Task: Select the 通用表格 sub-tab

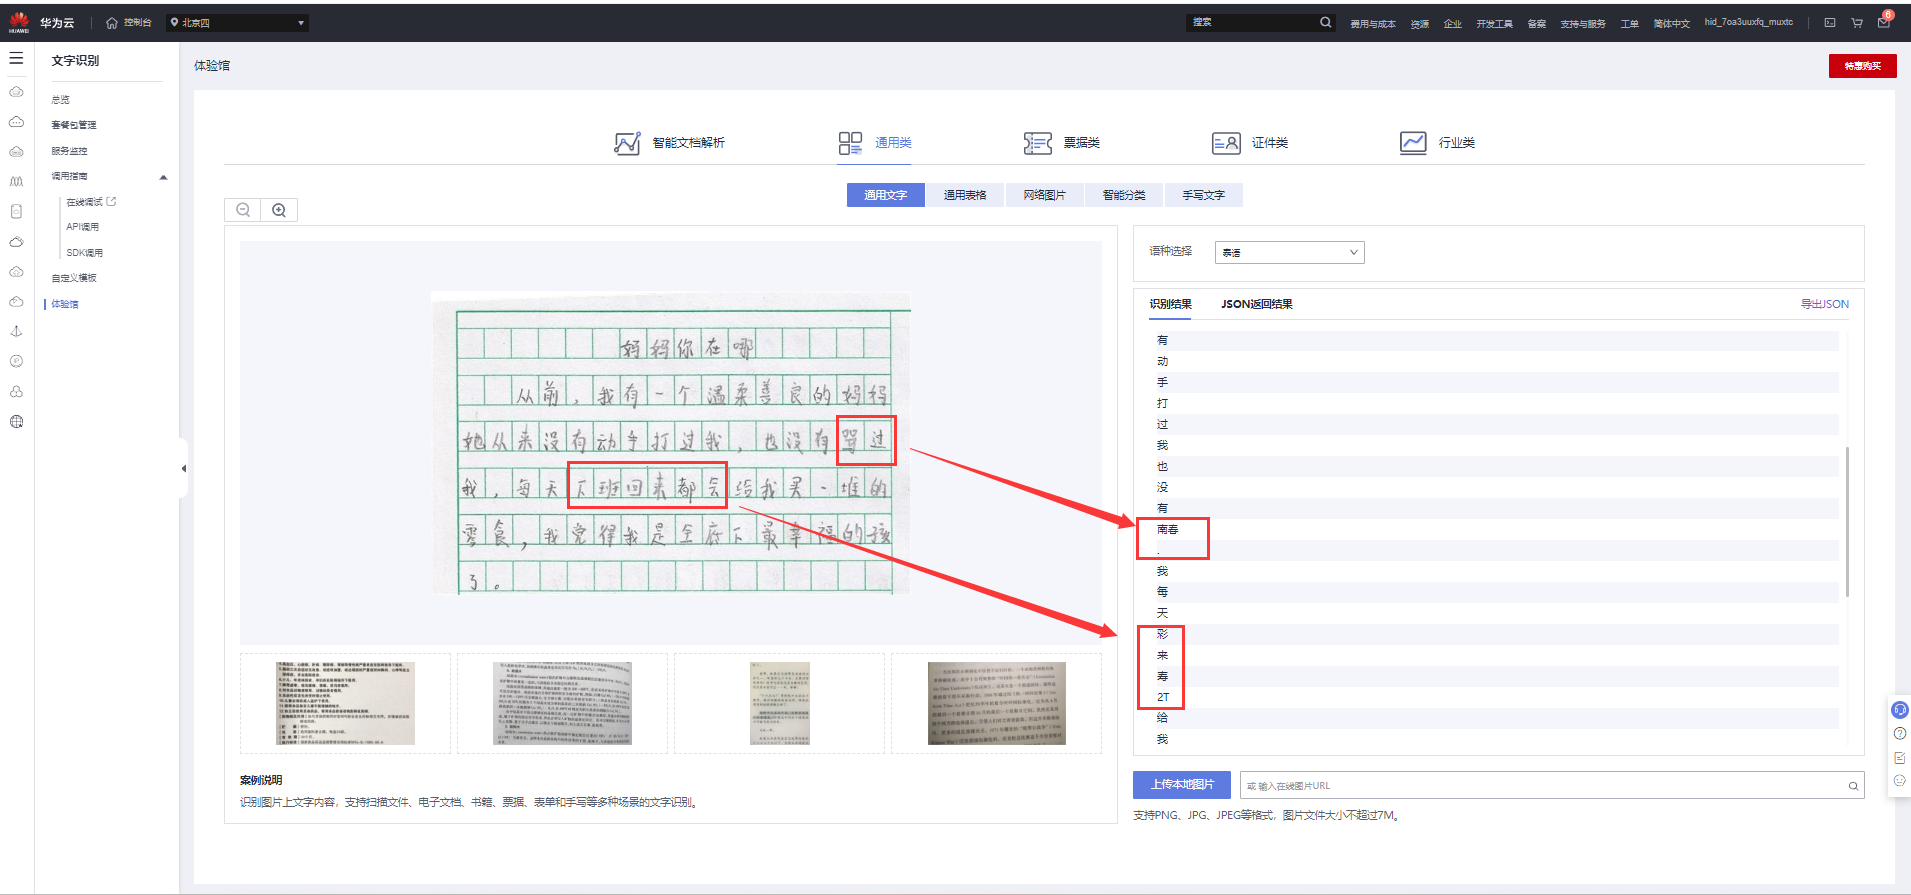Action: click(x=965, y=195)
